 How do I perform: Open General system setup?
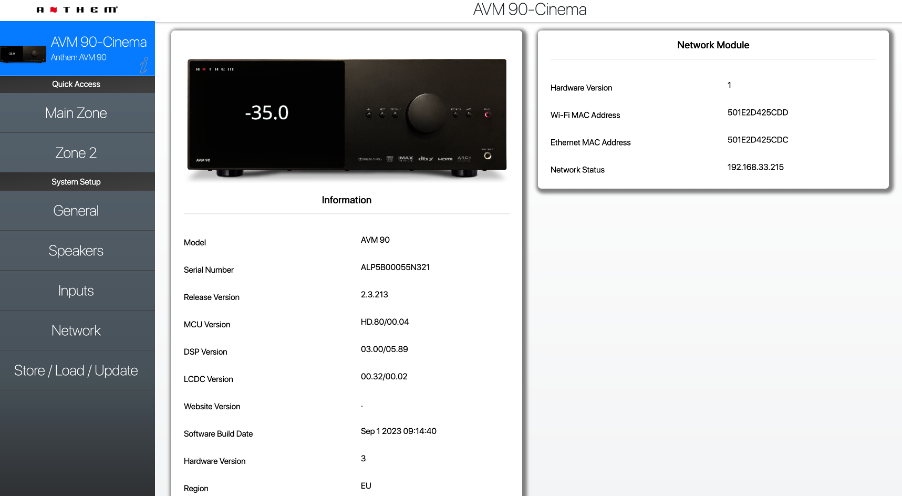point(77,211)
